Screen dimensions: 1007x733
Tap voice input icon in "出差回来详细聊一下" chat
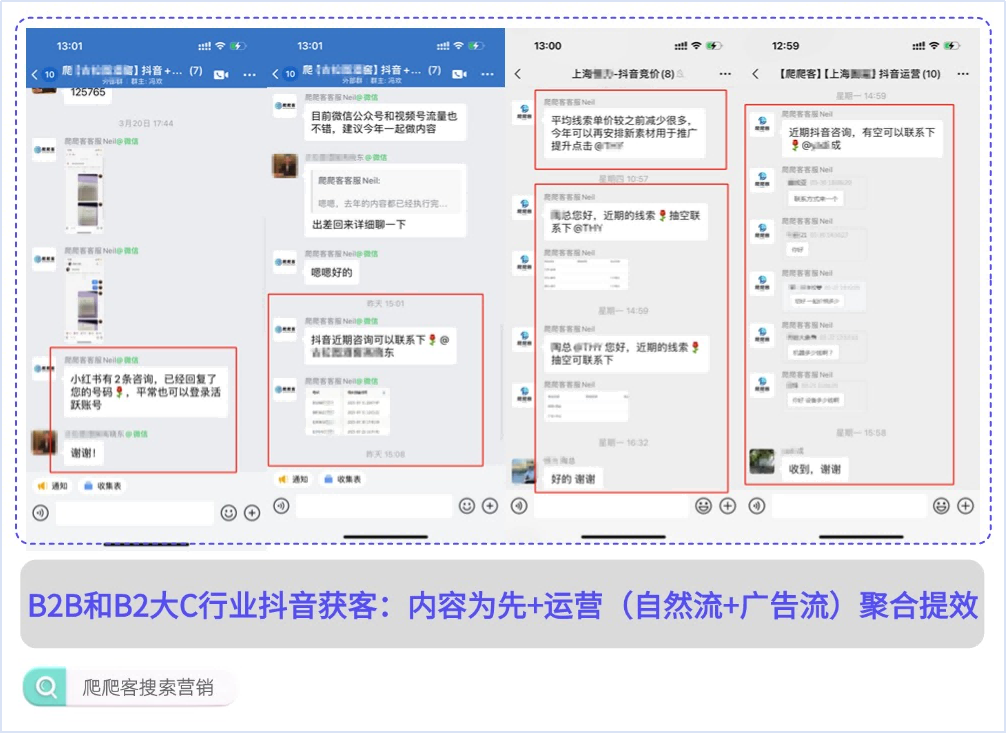point(281,506)
